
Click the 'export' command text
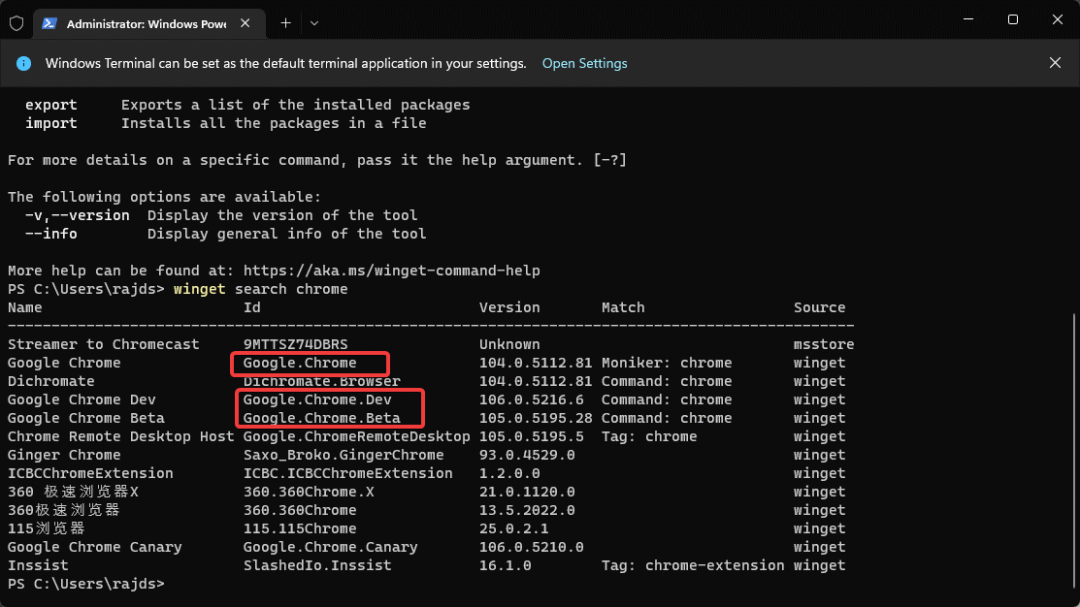pyautogui.click(x=51, y=105)
